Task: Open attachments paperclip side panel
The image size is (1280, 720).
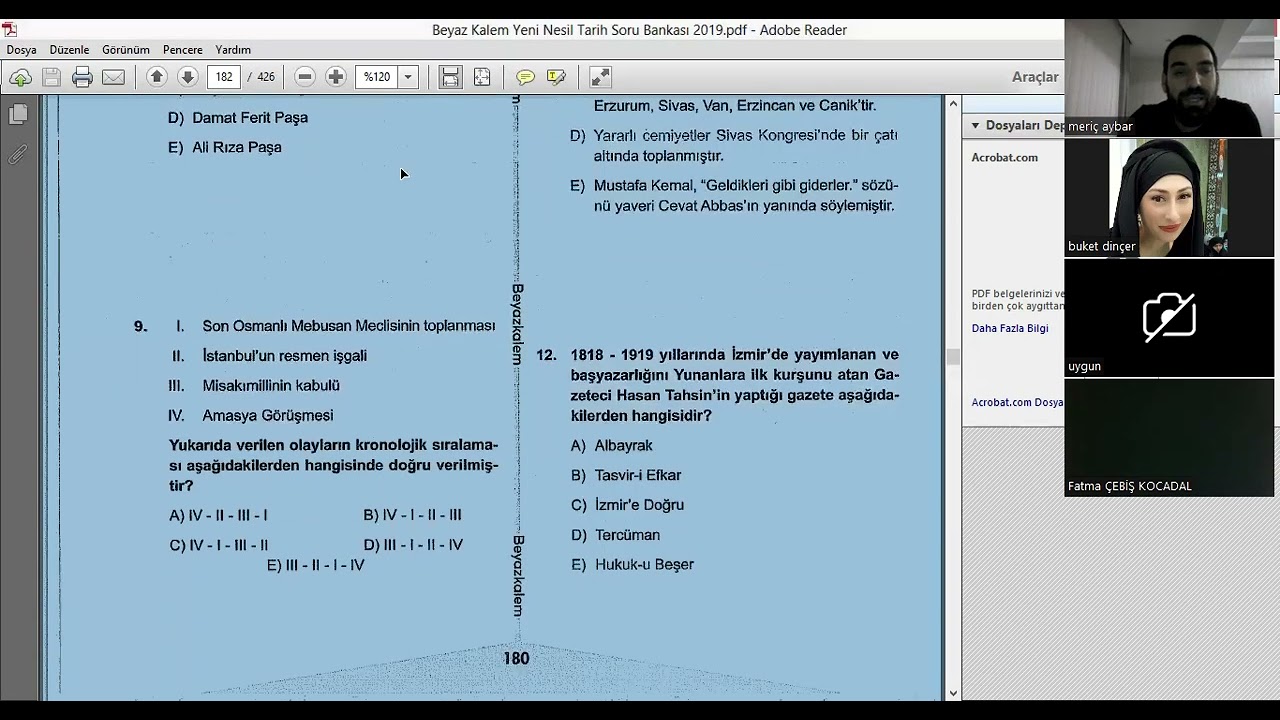Action: [x=18, y=155]
